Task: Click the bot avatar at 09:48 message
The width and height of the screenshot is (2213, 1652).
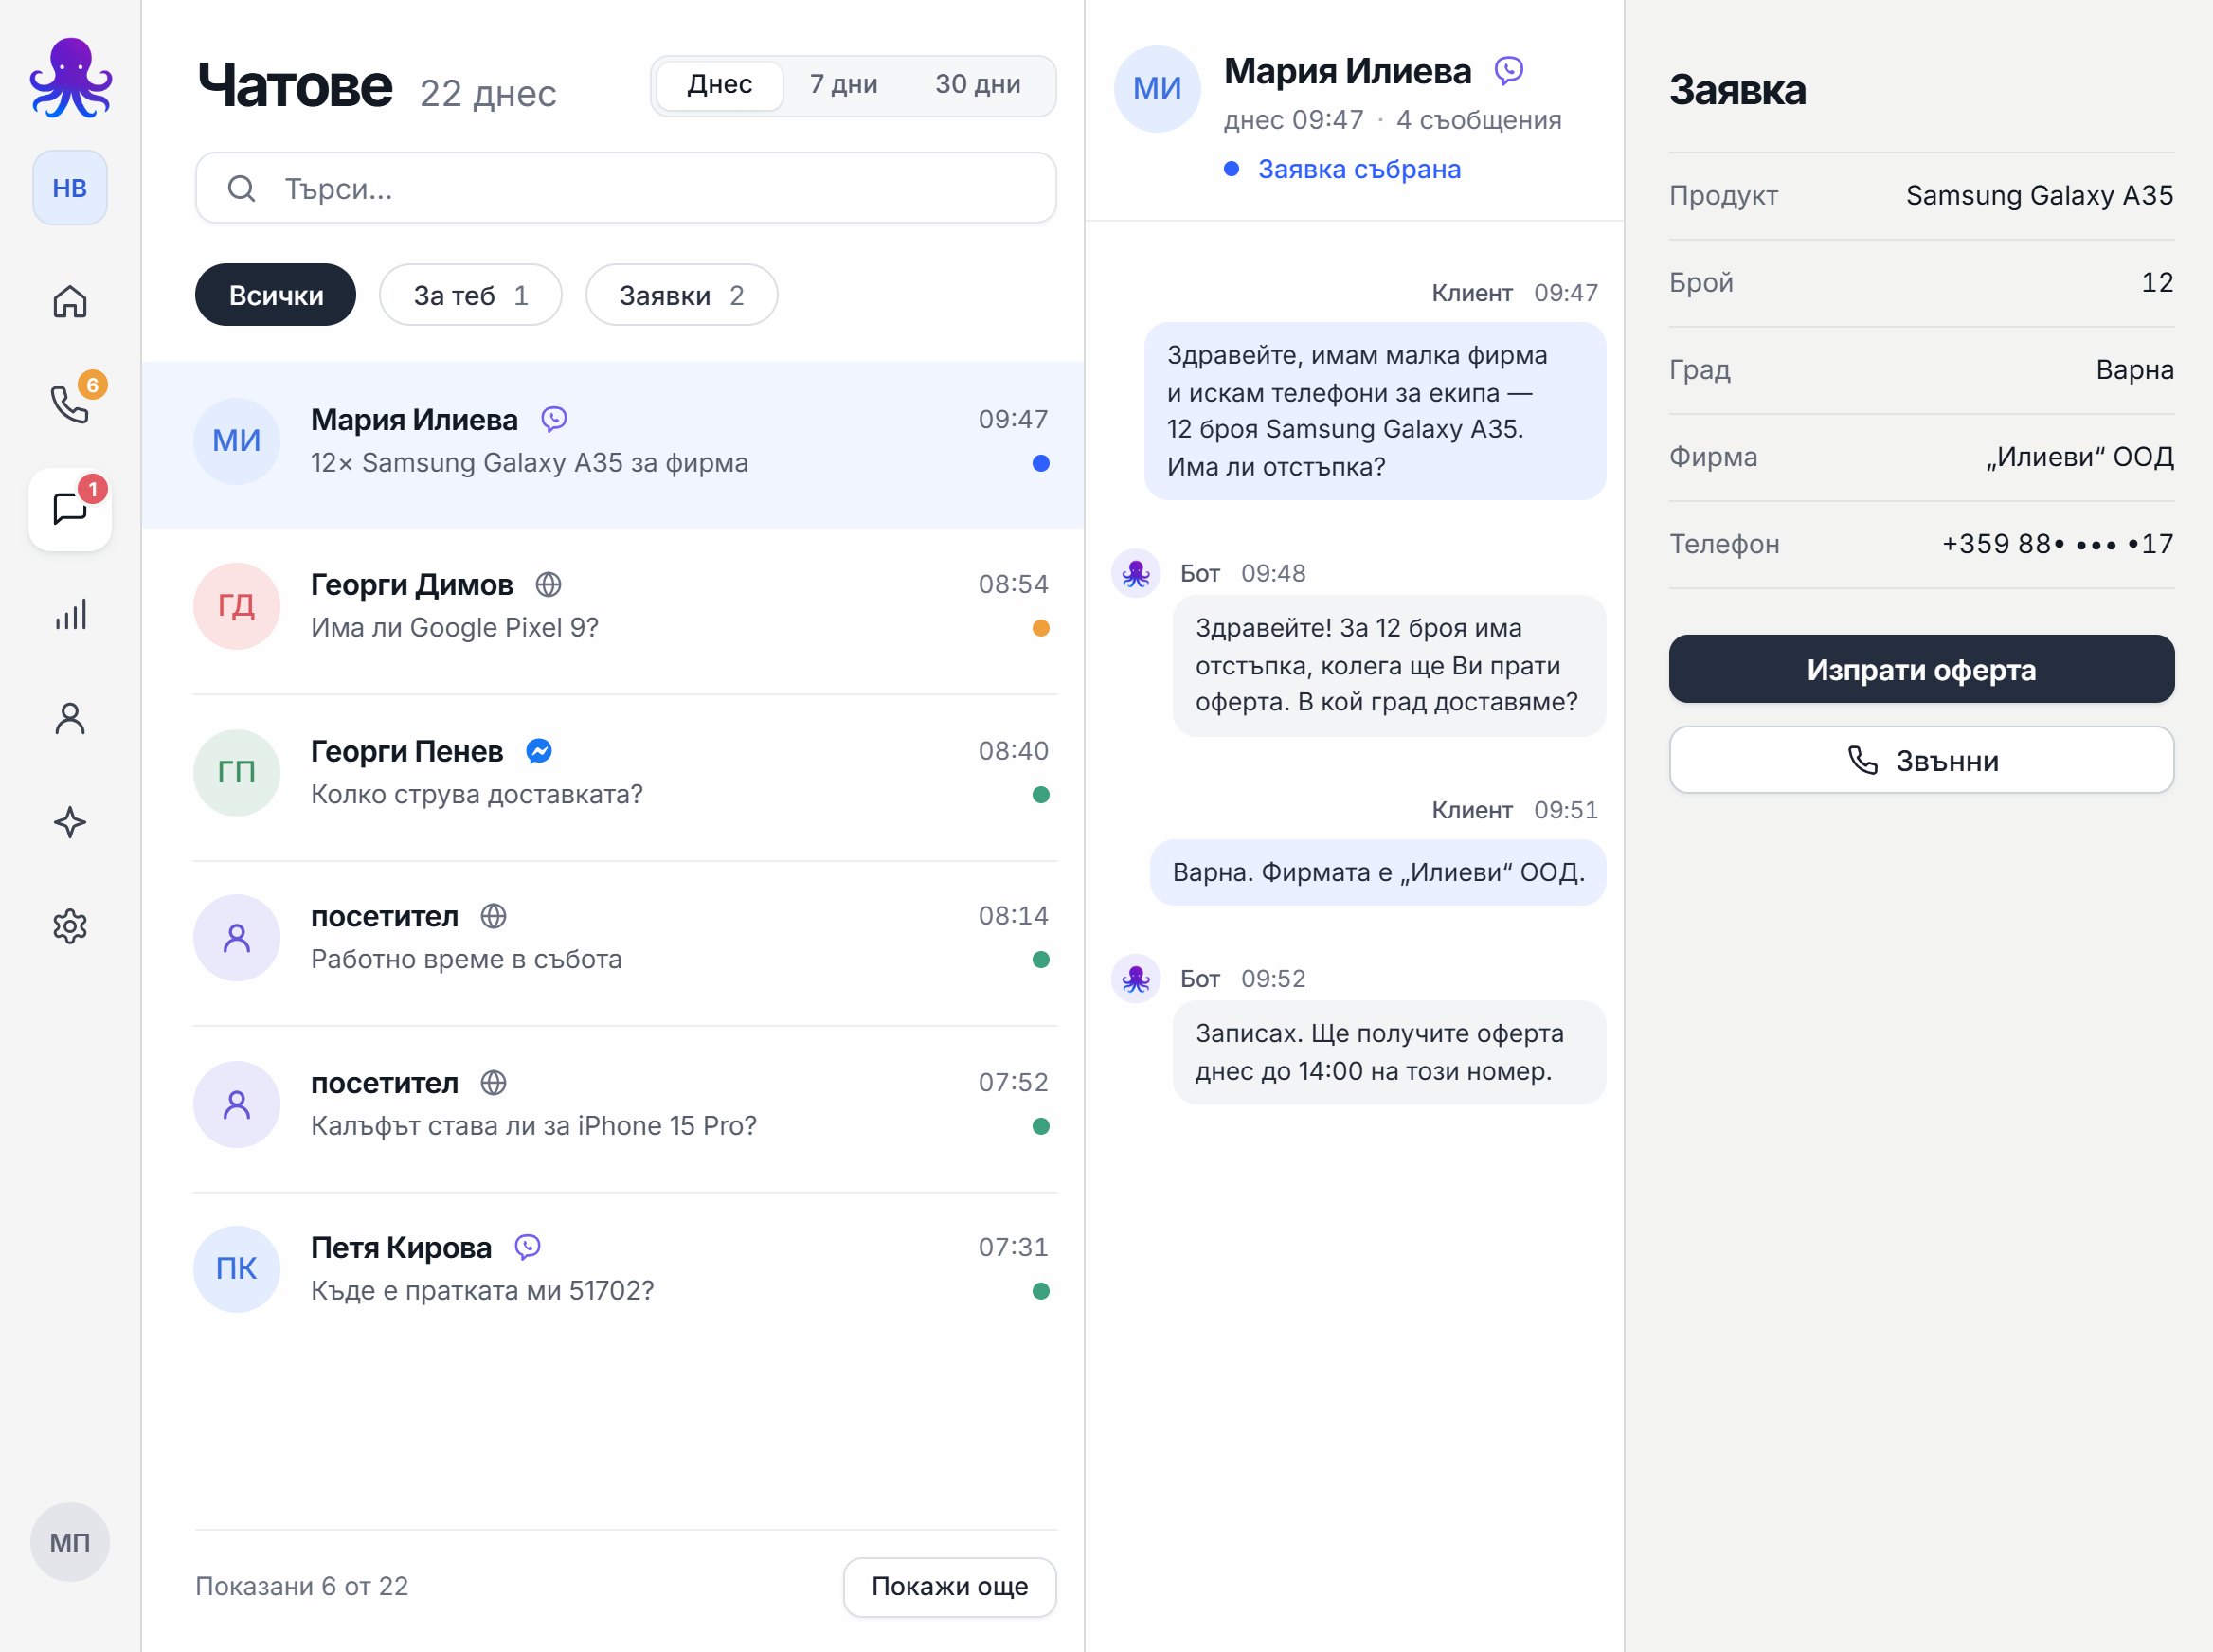Action: [1136, 573]
